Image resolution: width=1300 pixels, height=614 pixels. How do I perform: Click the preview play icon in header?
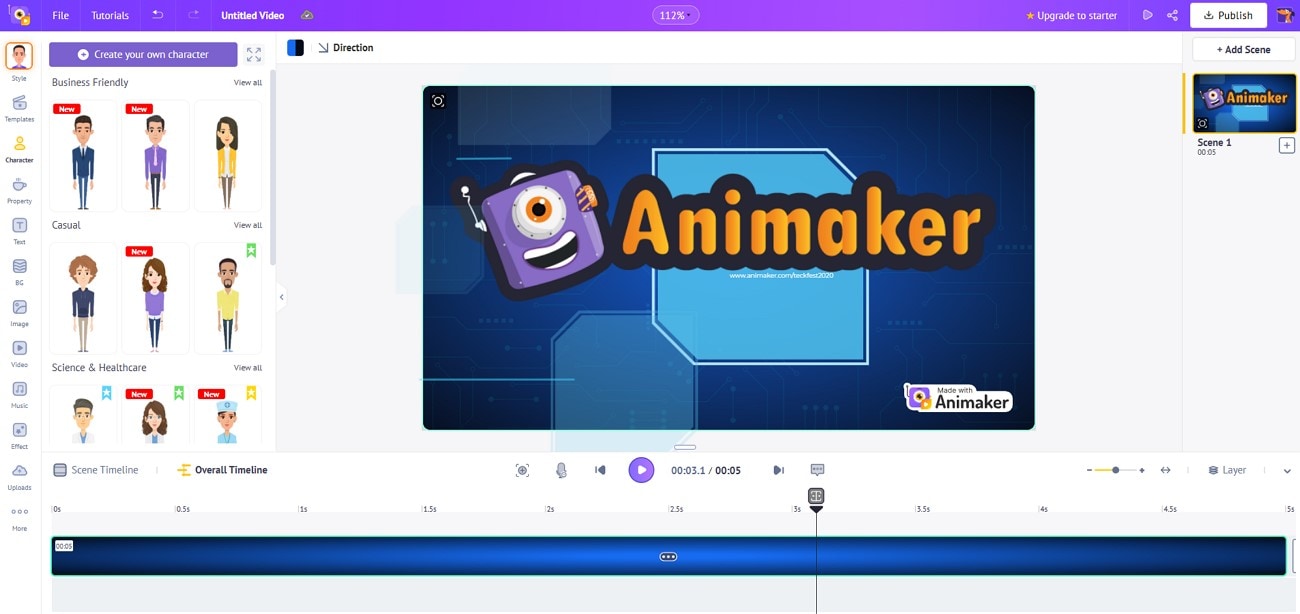[x=1148, y=15]
